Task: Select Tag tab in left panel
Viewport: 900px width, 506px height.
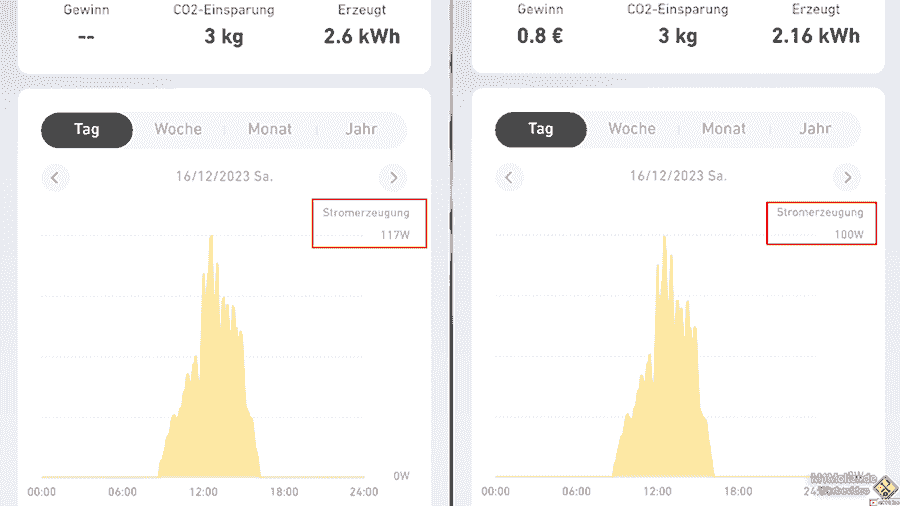Action: click(x=87, y=129)
